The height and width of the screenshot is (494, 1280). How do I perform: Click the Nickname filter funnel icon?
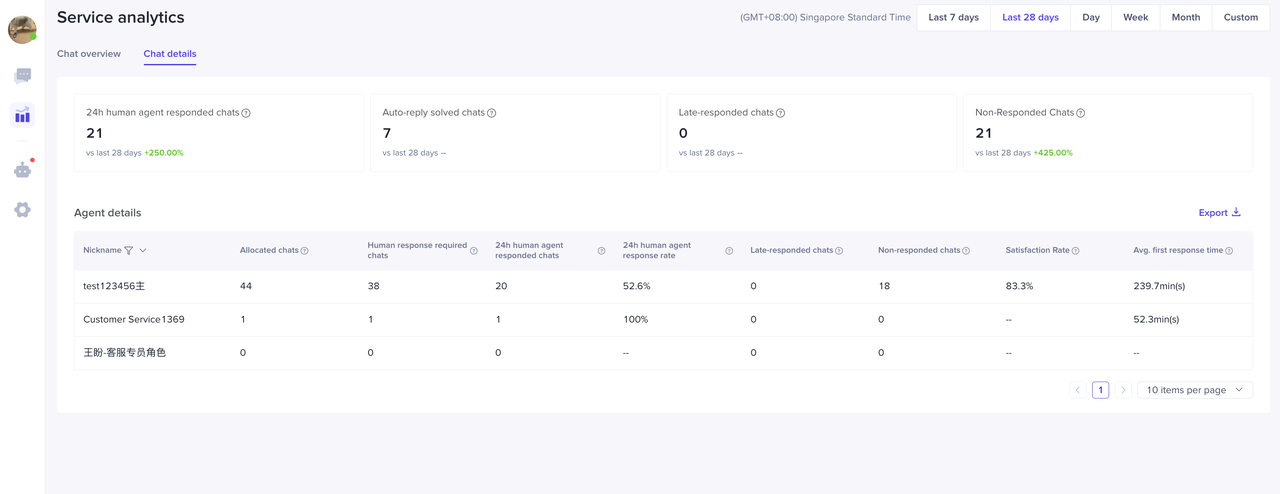129,251
